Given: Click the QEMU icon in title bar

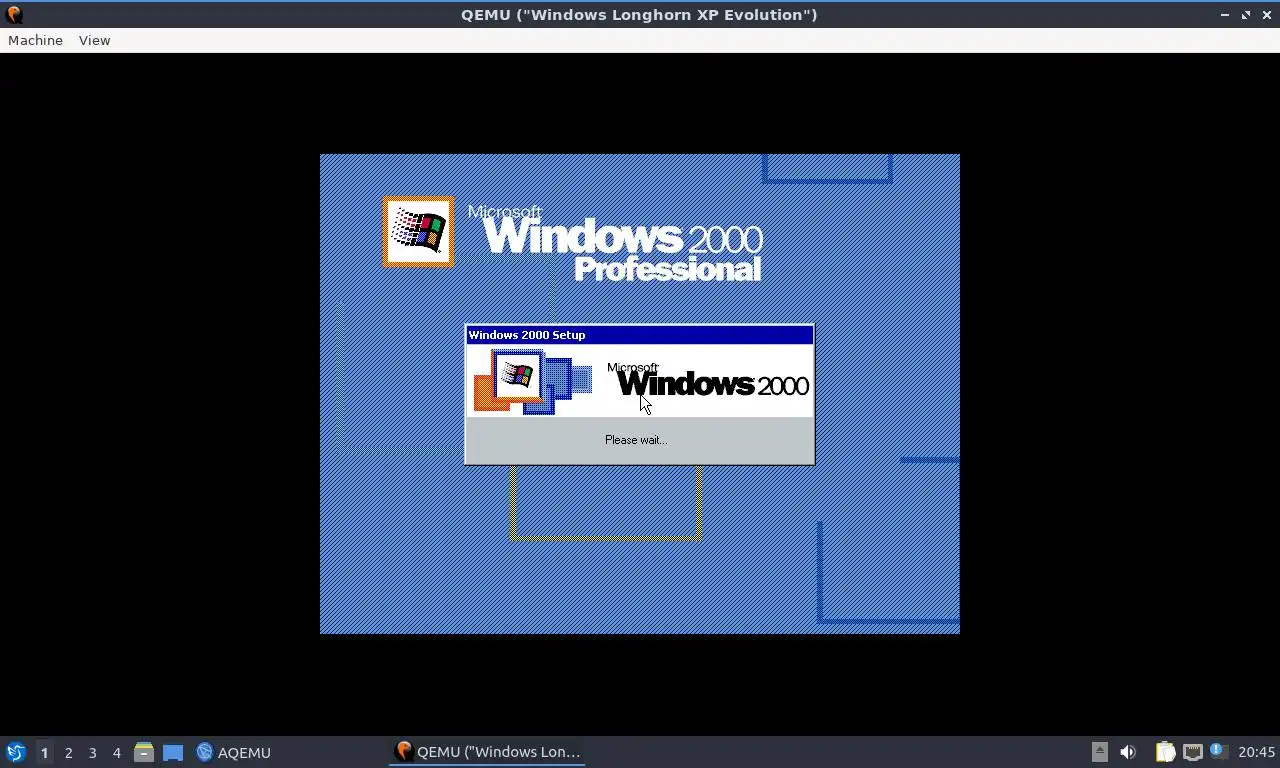Looking at the screenshot, I should point(14,14).
